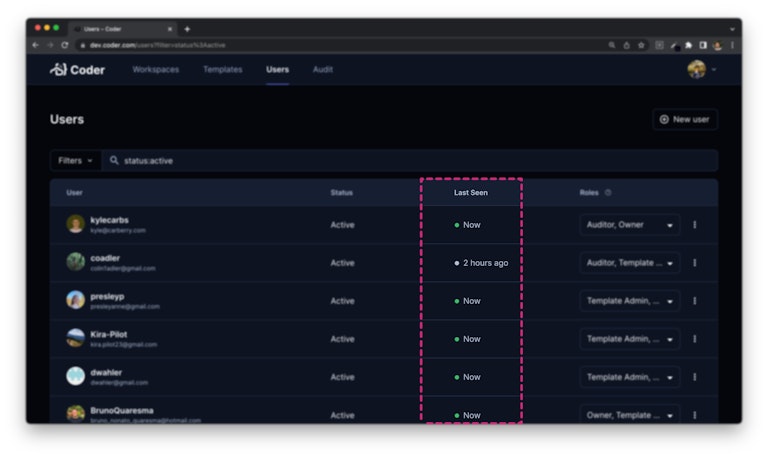Expand the Filters dropdown
768x458 pixels.
point(75,160)
